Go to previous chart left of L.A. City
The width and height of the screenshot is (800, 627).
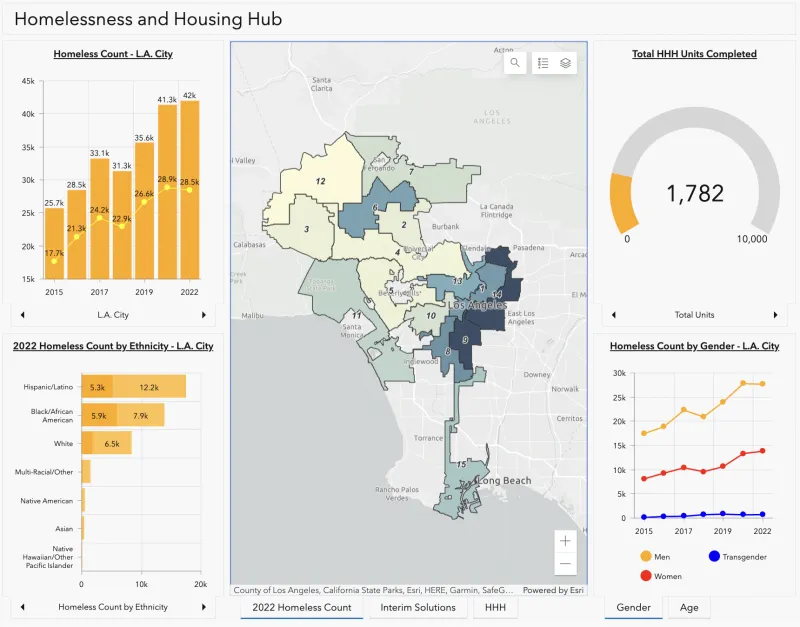(x=22, y=315)
